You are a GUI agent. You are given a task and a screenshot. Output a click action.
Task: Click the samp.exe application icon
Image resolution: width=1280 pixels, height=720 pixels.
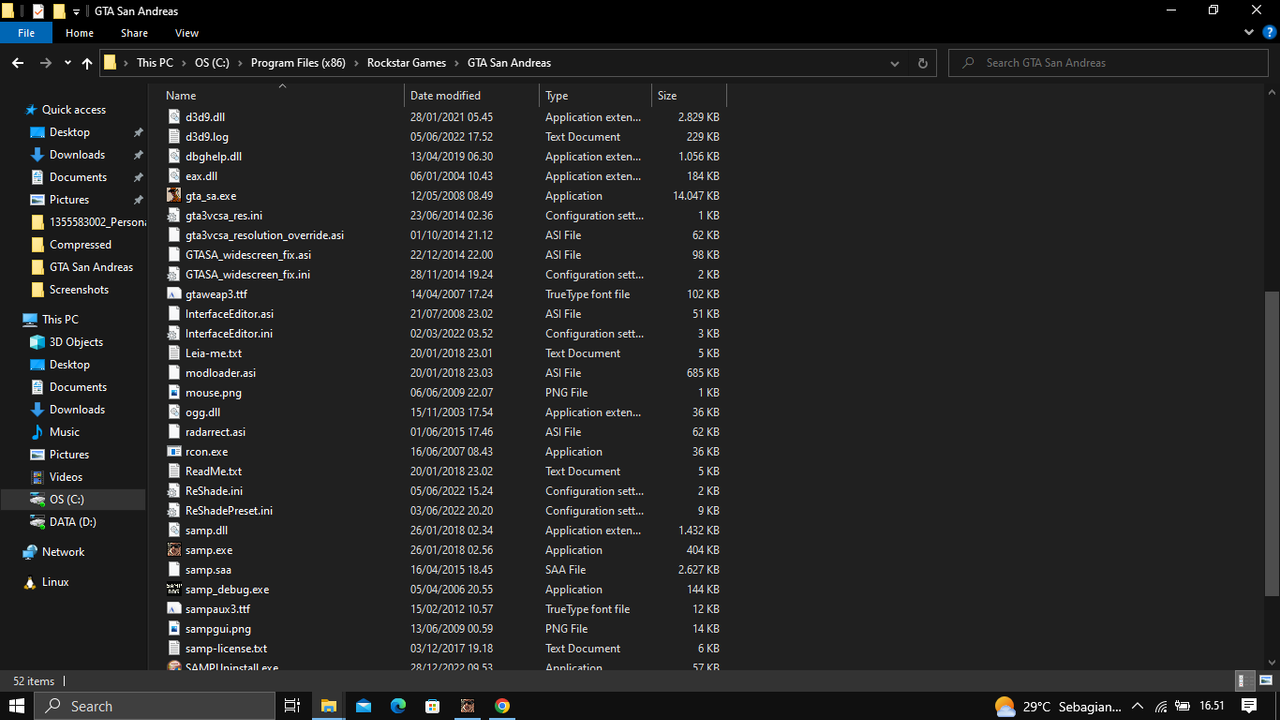[x=174, y=550]
